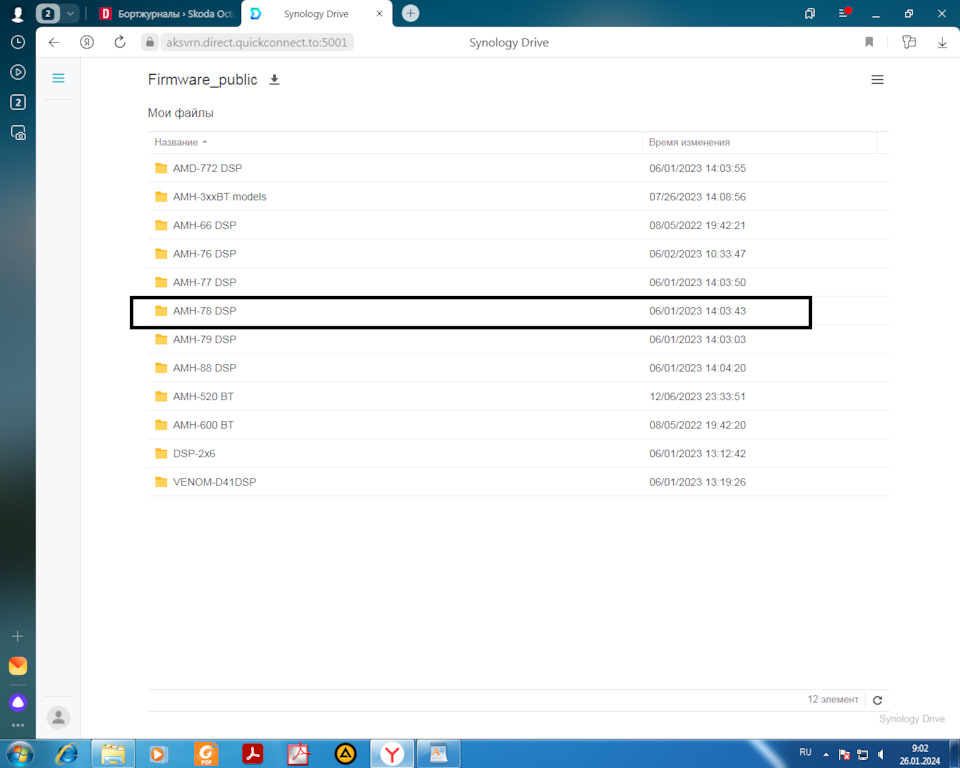Open the browser history clock icon
This screenshot has height=768, width=960.
coord(18,42)
